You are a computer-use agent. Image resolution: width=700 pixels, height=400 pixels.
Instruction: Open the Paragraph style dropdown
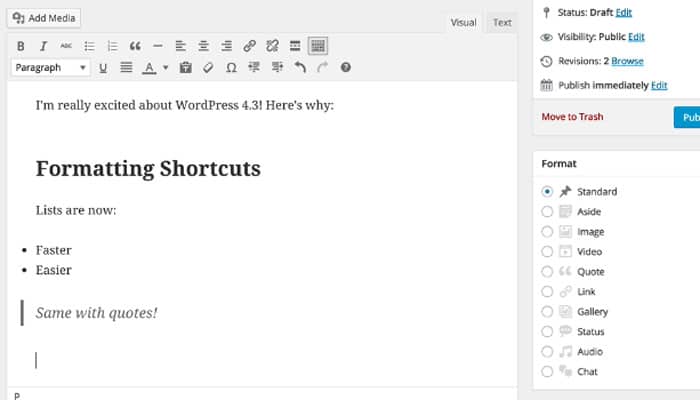pyautogui.click(x=50, y=68)
